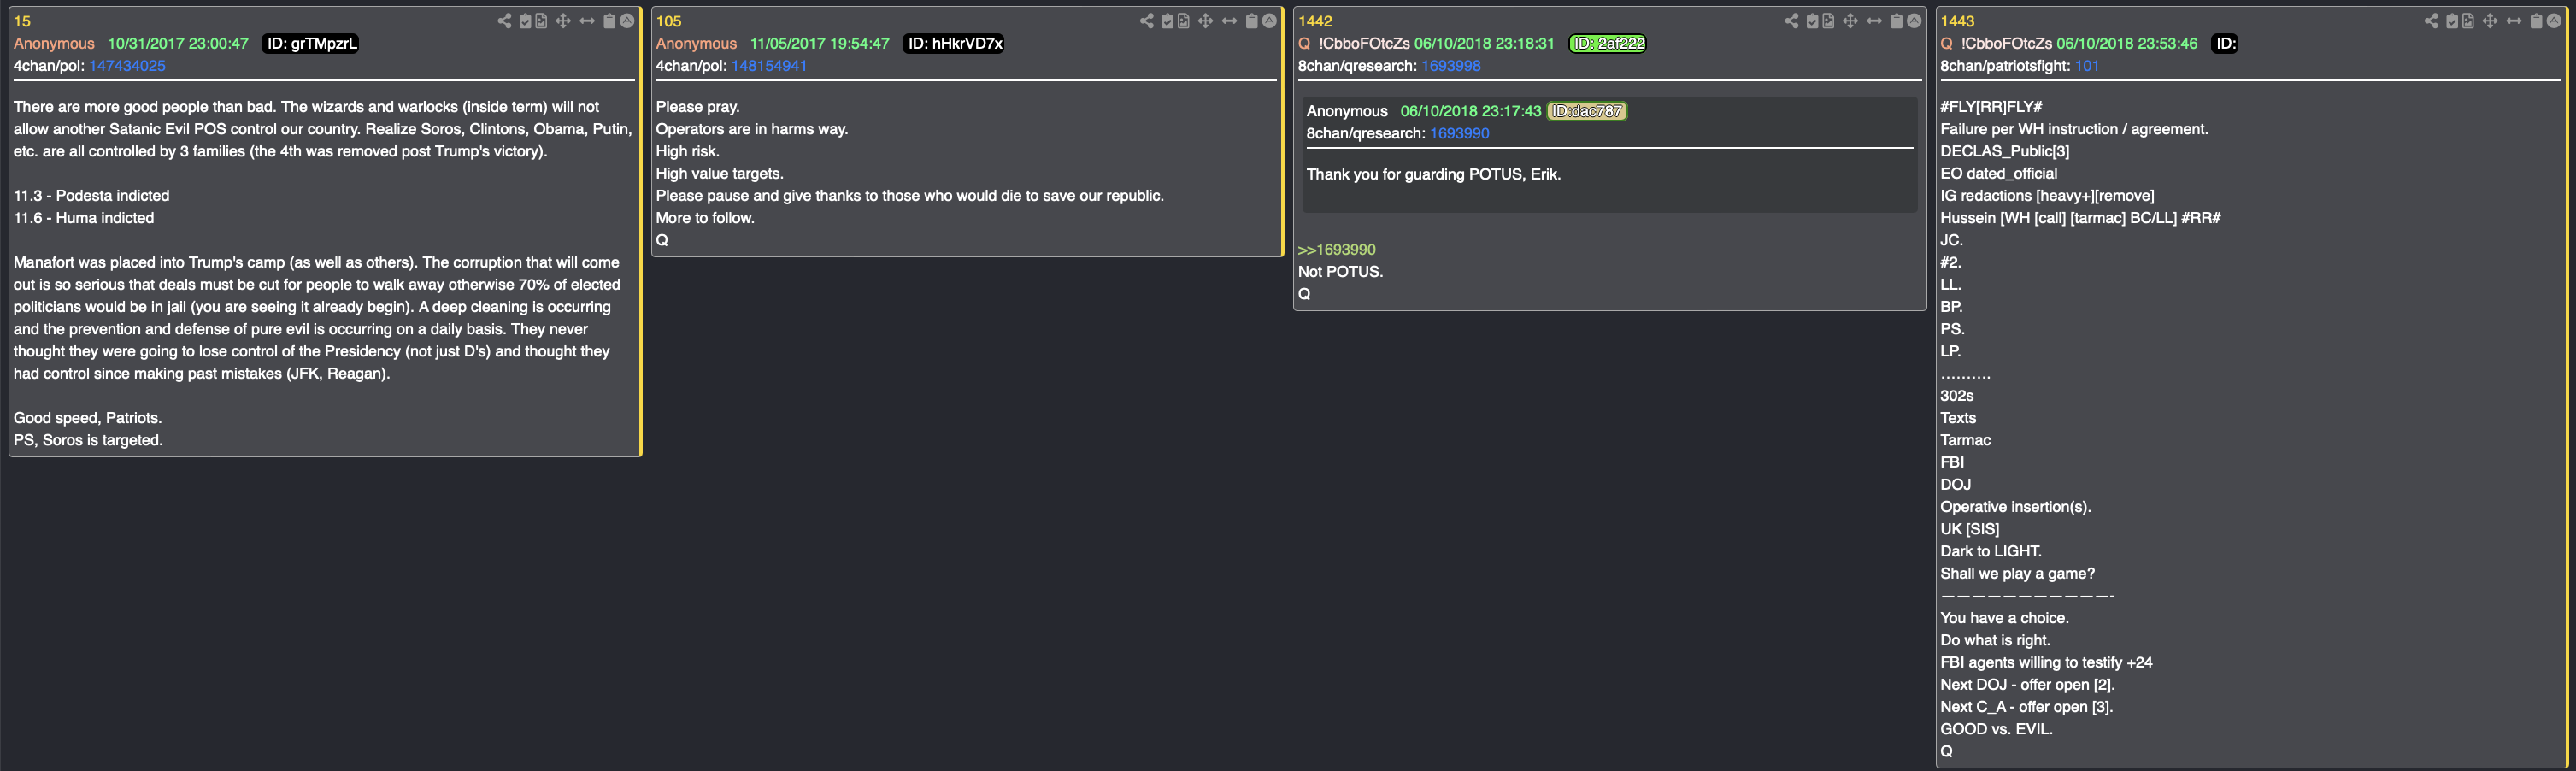Click the horizontal width arrows on post 1442
Viewport: 2576px width, 771px height.
coord(1874,21)
